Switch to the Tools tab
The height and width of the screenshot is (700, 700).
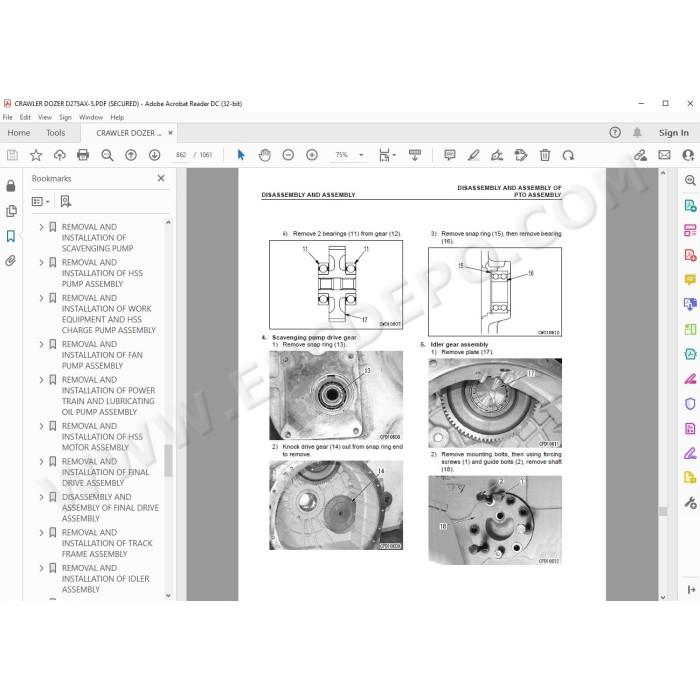coord(55,133)
